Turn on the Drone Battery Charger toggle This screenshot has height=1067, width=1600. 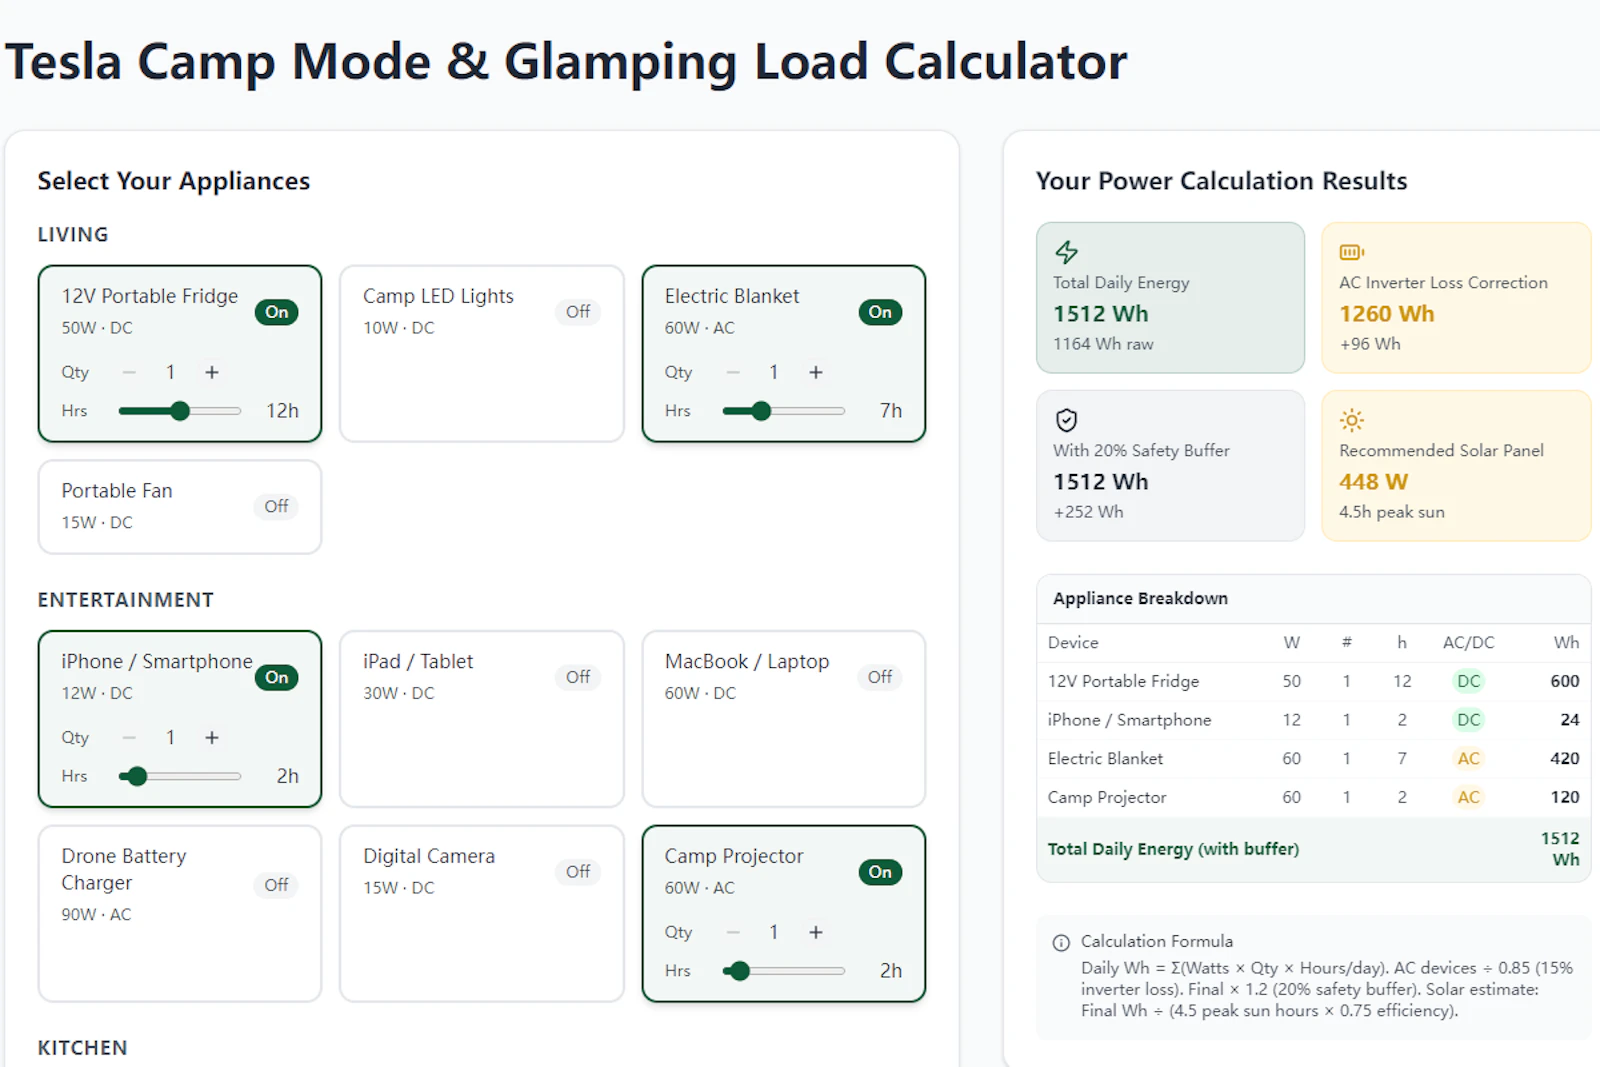pos(277,885)
